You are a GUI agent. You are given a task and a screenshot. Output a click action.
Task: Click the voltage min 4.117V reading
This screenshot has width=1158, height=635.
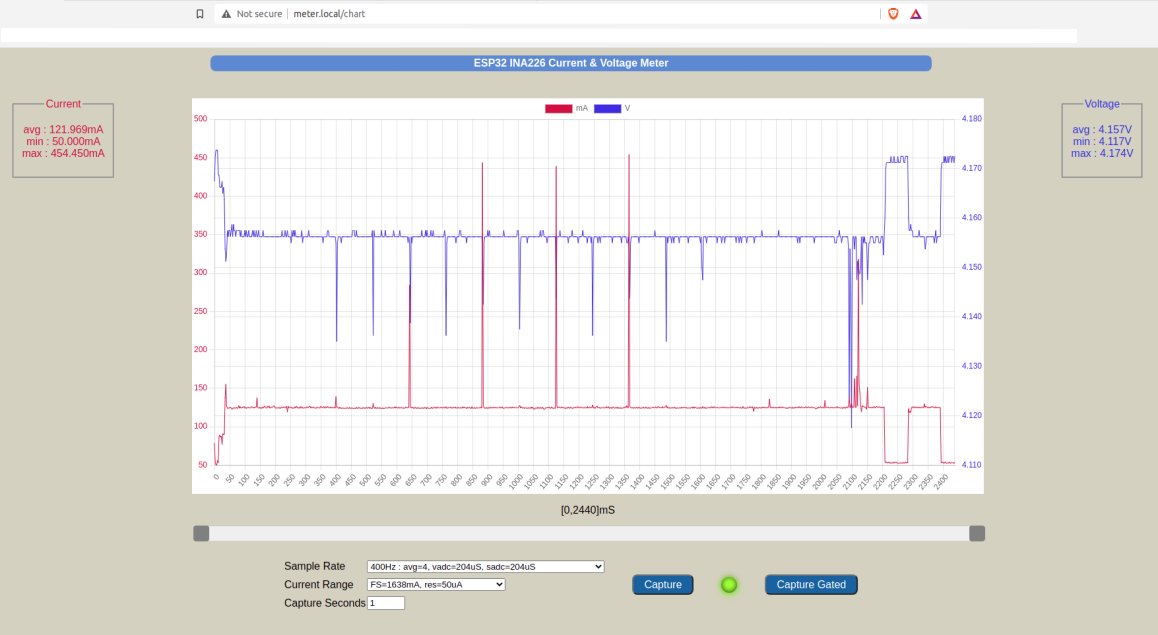pyautogui.click(x=1102, y=142)
